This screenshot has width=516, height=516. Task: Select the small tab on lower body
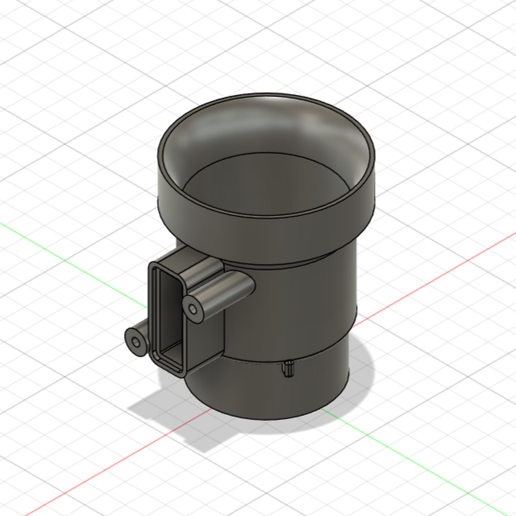click(x=288, y=368)
